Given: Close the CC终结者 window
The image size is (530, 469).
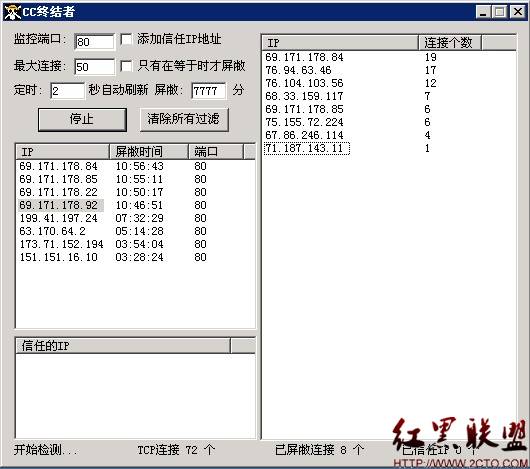Looking at the screenshot, I should tap(517, 12).
